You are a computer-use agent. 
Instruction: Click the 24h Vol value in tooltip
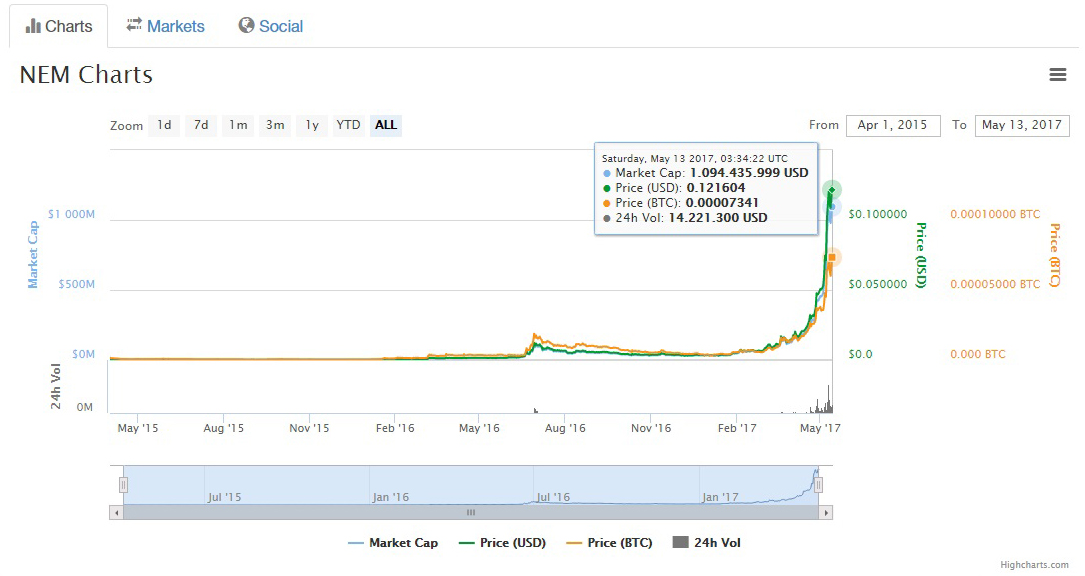tap(718, 218)
